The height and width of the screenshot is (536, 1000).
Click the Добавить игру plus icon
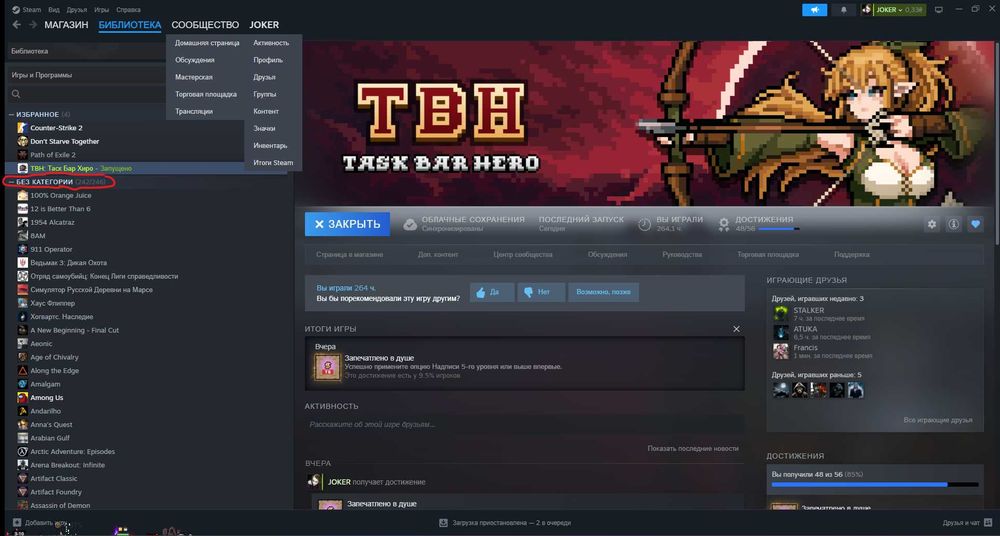pos(17,523)
